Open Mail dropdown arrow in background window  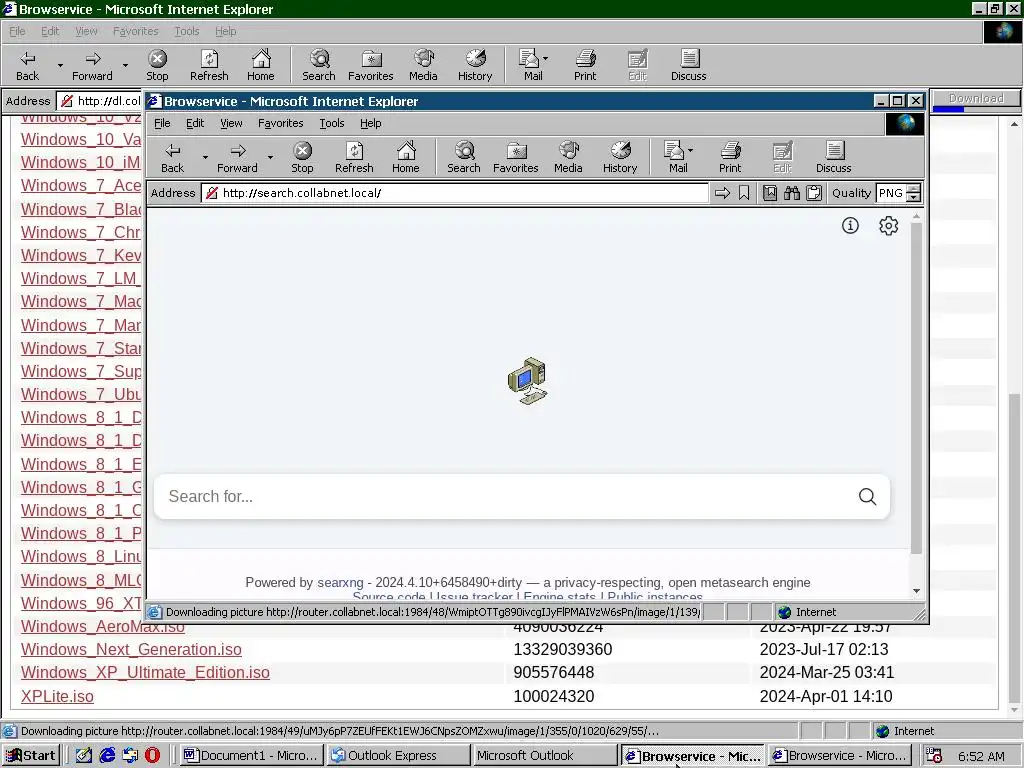(545, 58)
